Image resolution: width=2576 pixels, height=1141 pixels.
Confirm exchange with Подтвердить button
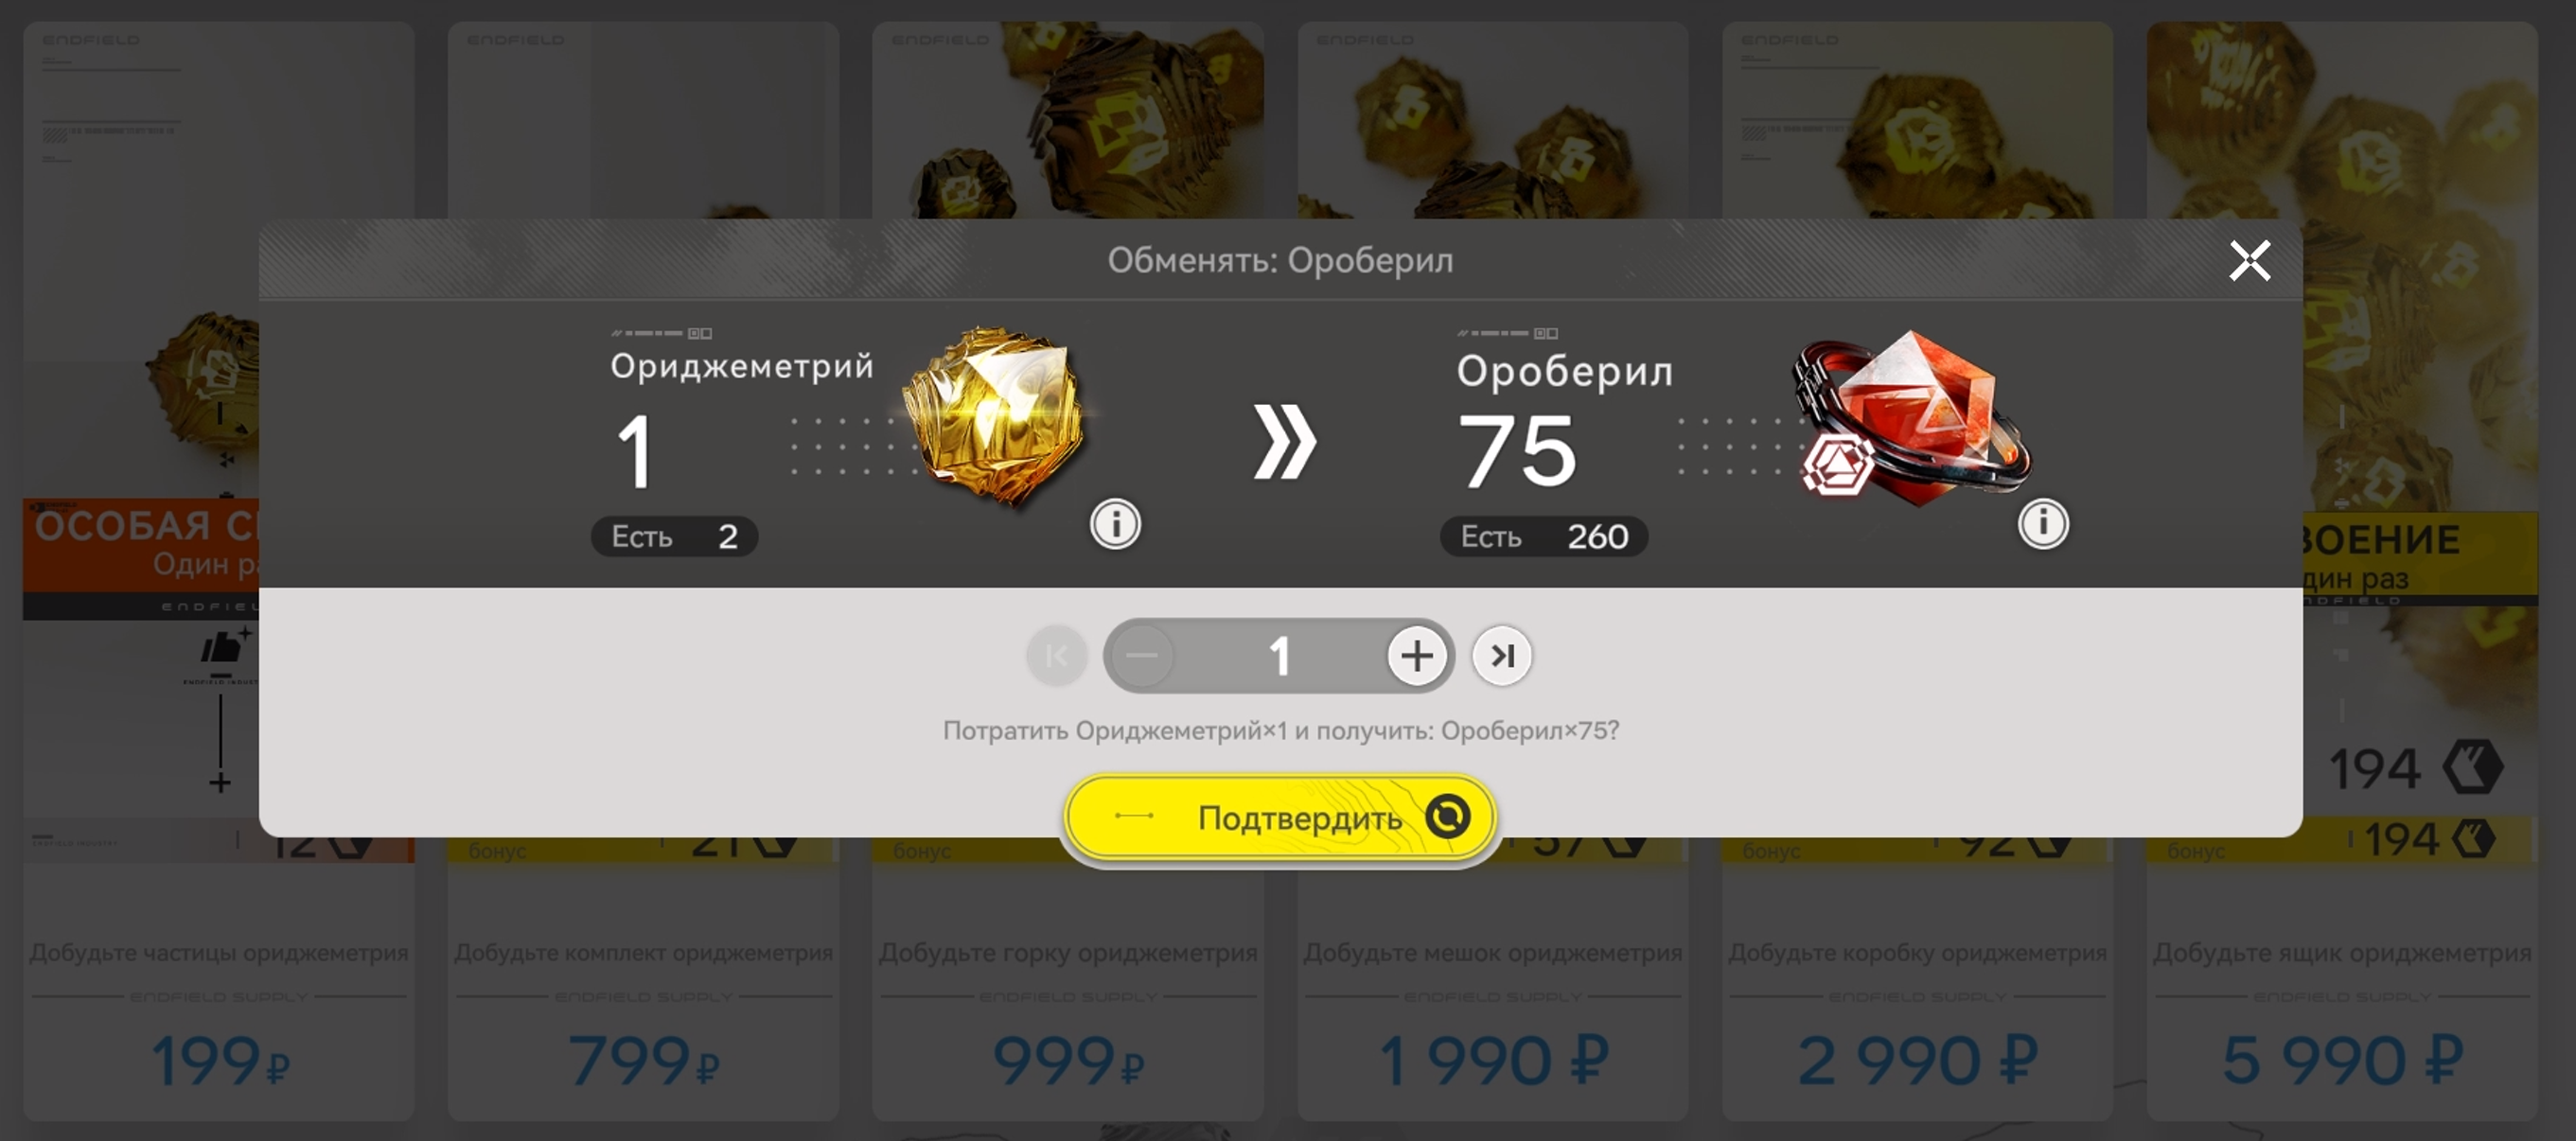pyautogui.click(x=1280, y=817)
